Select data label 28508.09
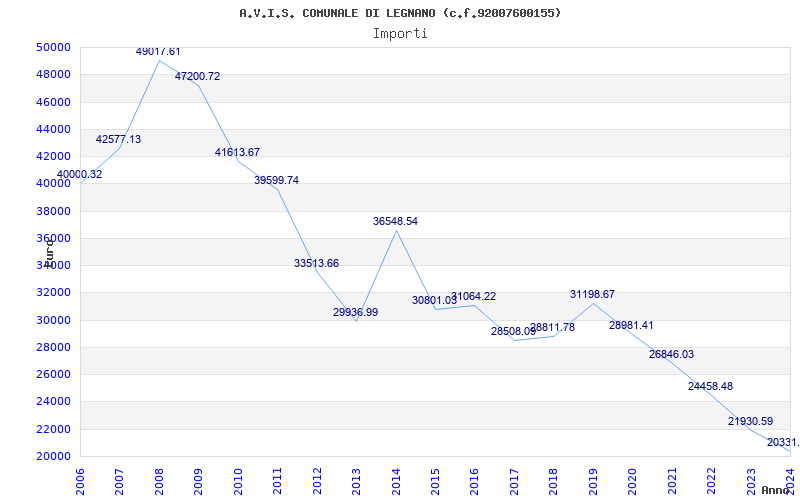 pyautogui.click(x=513, y=332)
